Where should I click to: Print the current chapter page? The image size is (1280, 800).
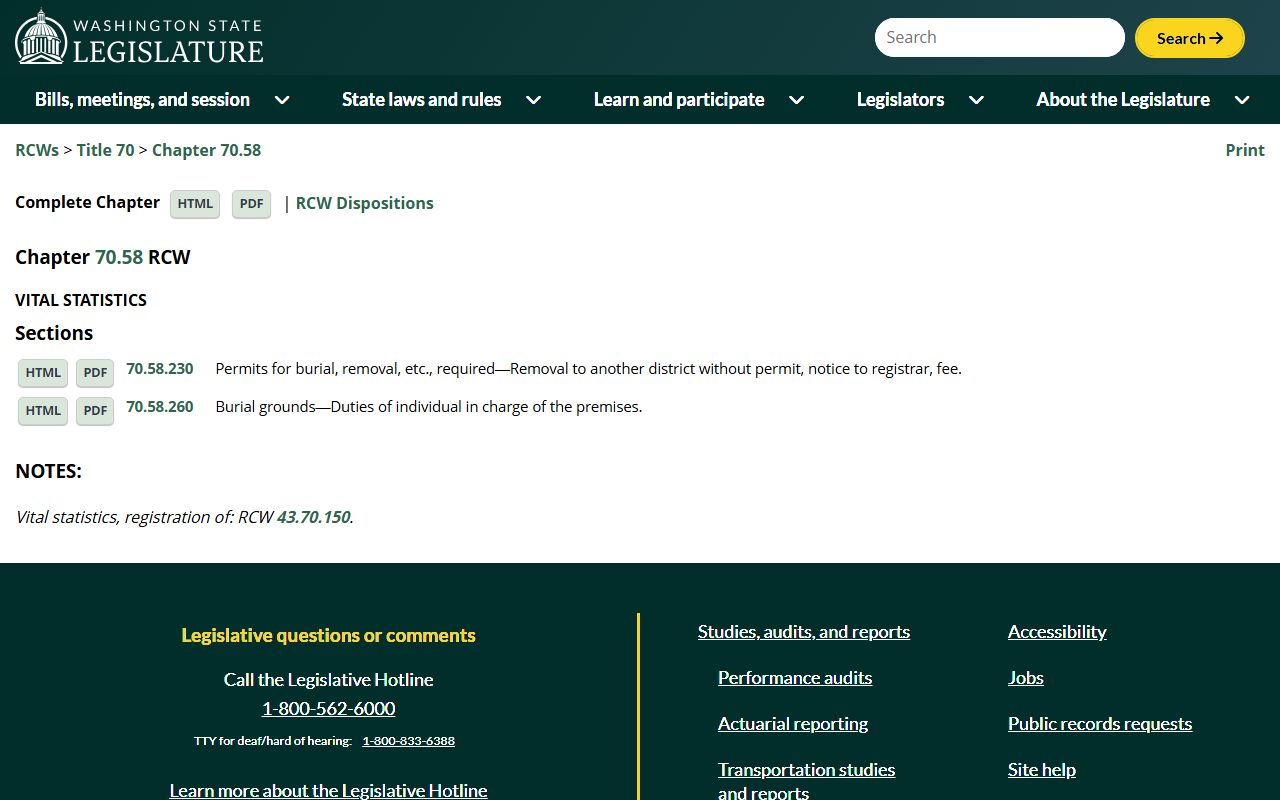pos(1244,150)
